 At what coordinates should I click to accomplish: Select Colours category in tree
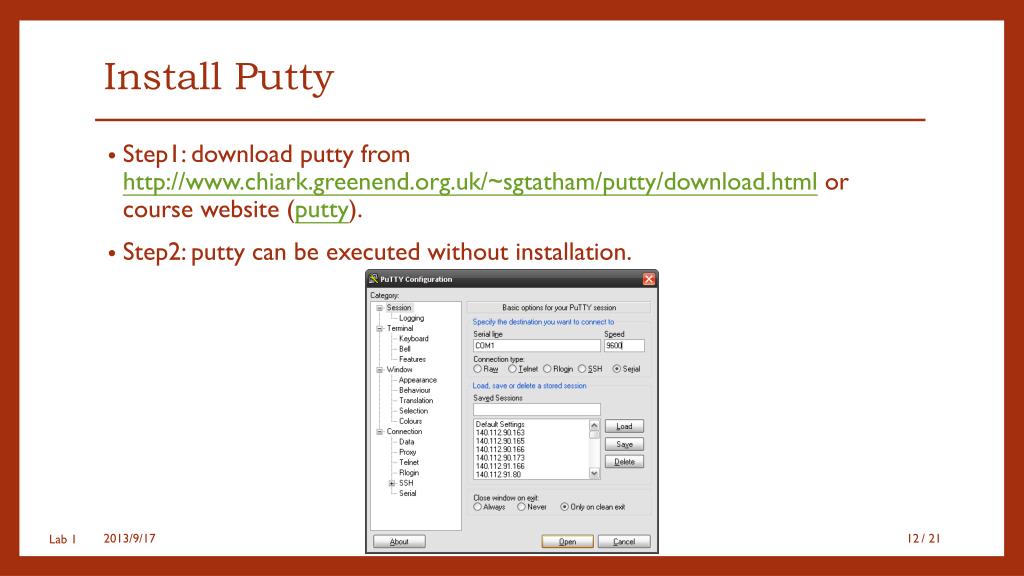410,421
